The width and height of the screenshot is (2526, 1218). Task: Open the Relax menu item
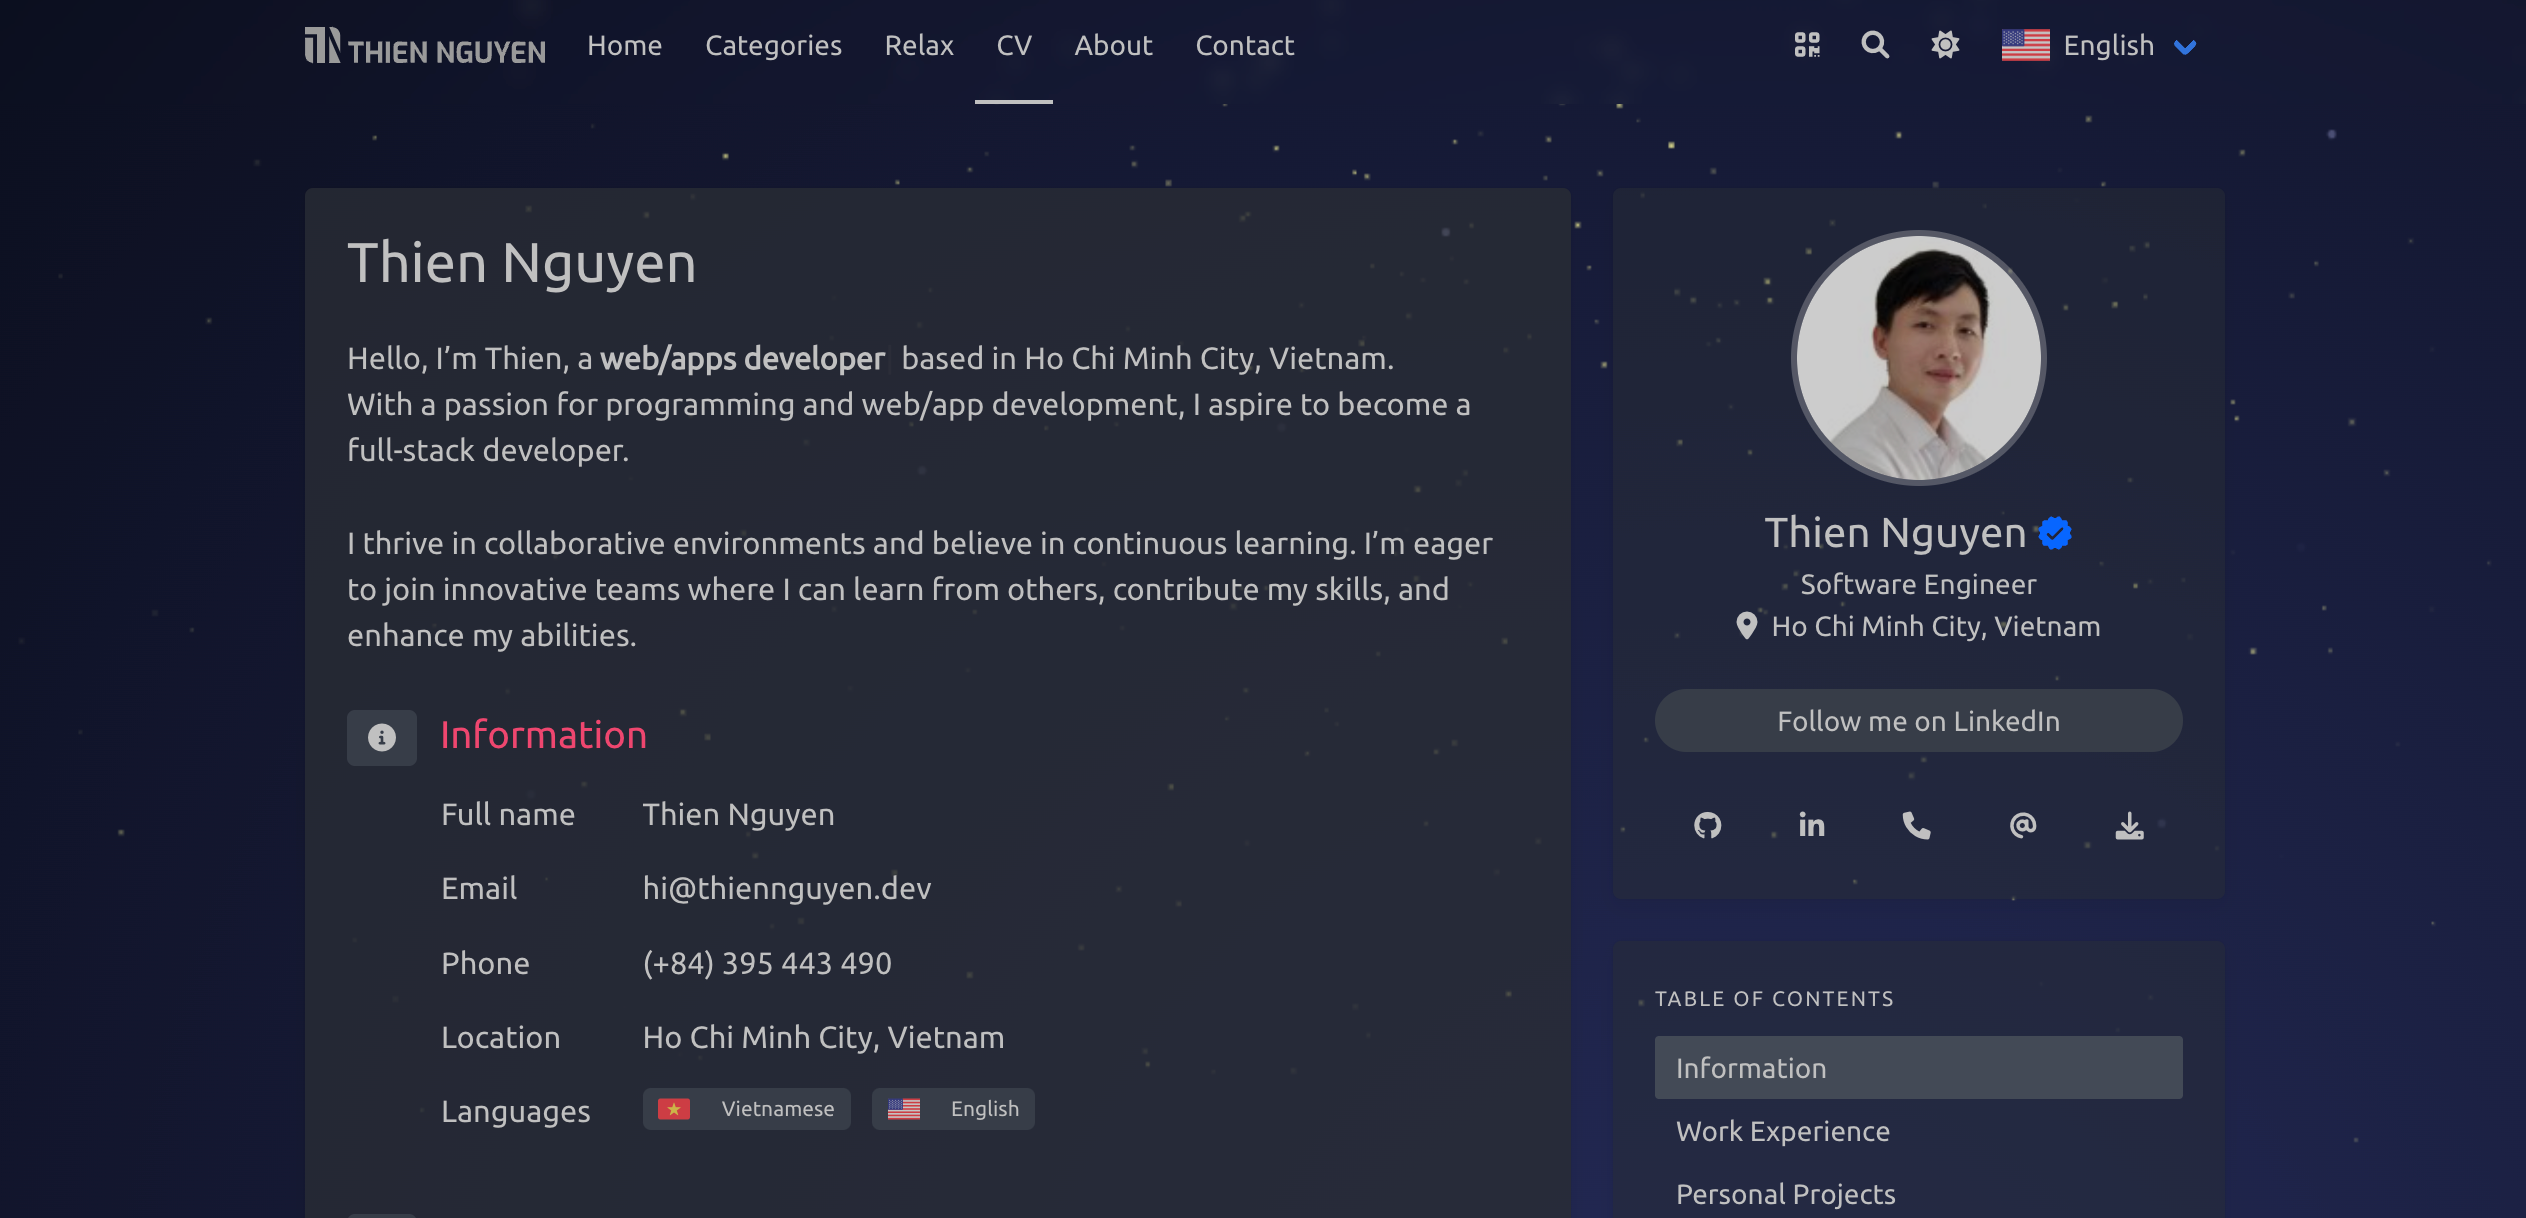pyautogui.click(x=918, y=46)
